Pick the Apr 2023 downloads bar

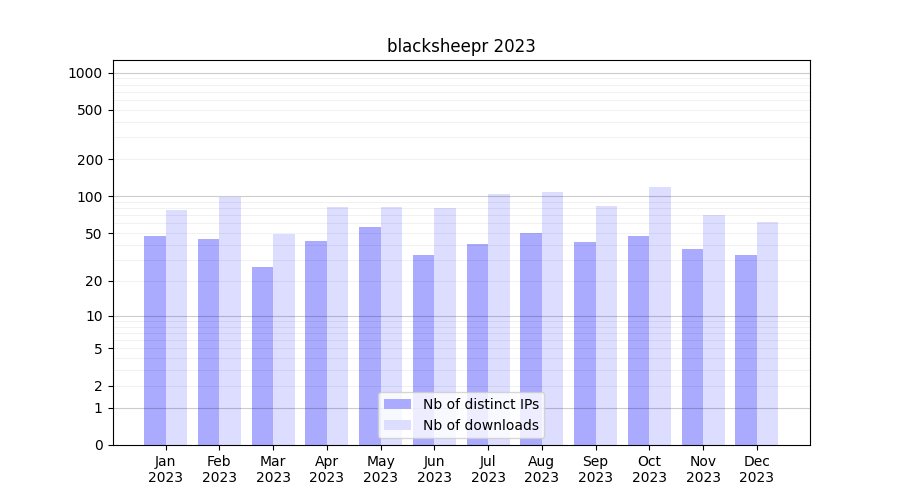pos(338,325)
